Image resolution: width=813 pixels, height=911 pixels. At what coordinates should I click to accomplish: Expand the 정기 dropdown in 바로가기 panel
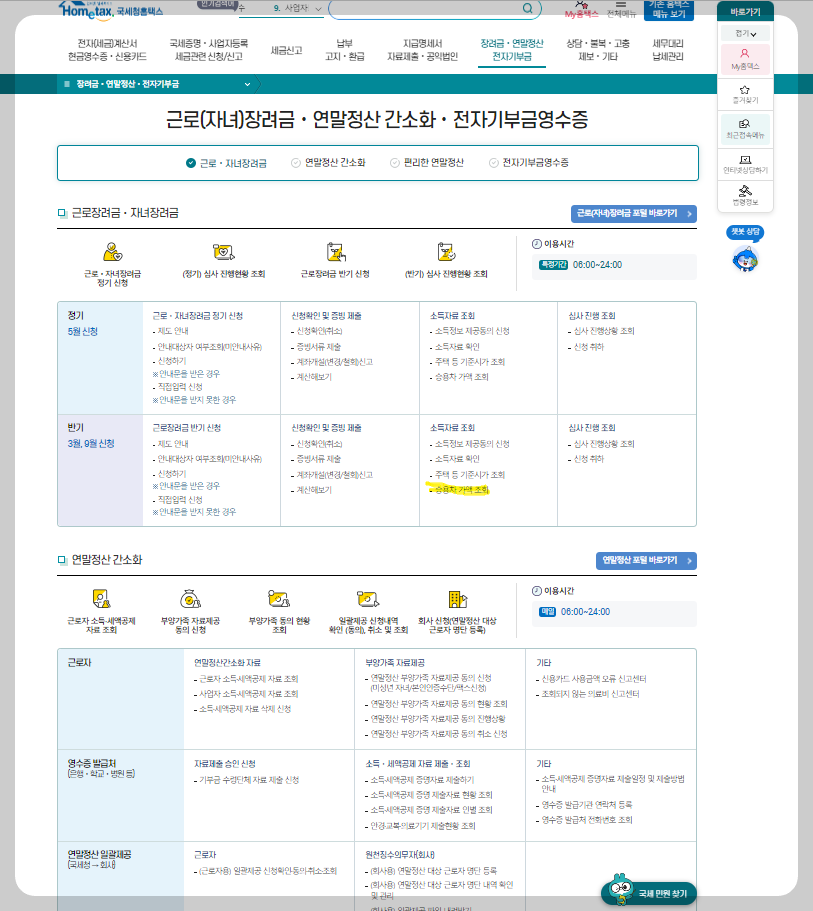(744, 32)
